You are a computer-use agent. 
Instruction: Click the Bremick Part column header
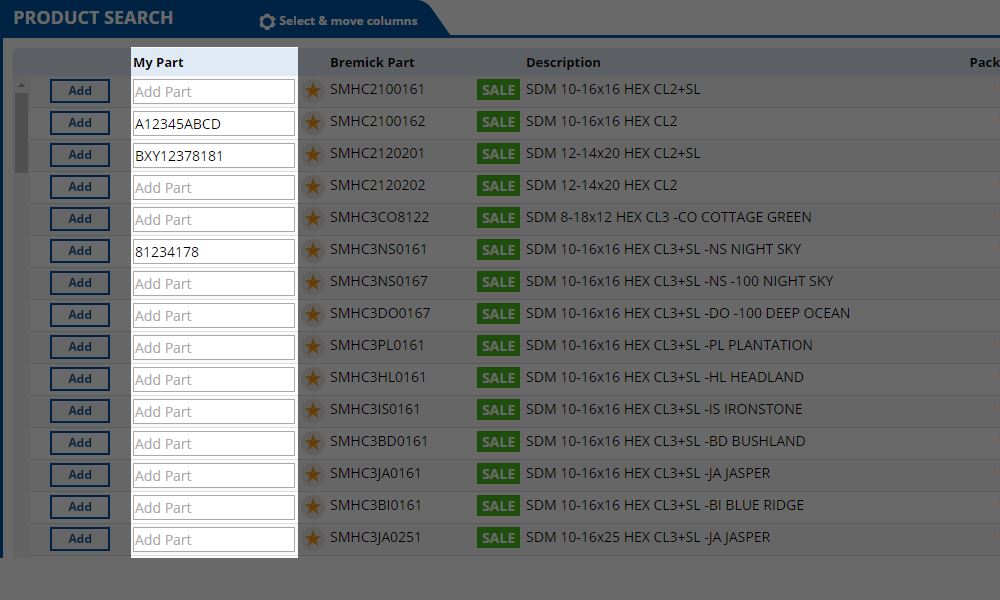(x=372, y=62)
